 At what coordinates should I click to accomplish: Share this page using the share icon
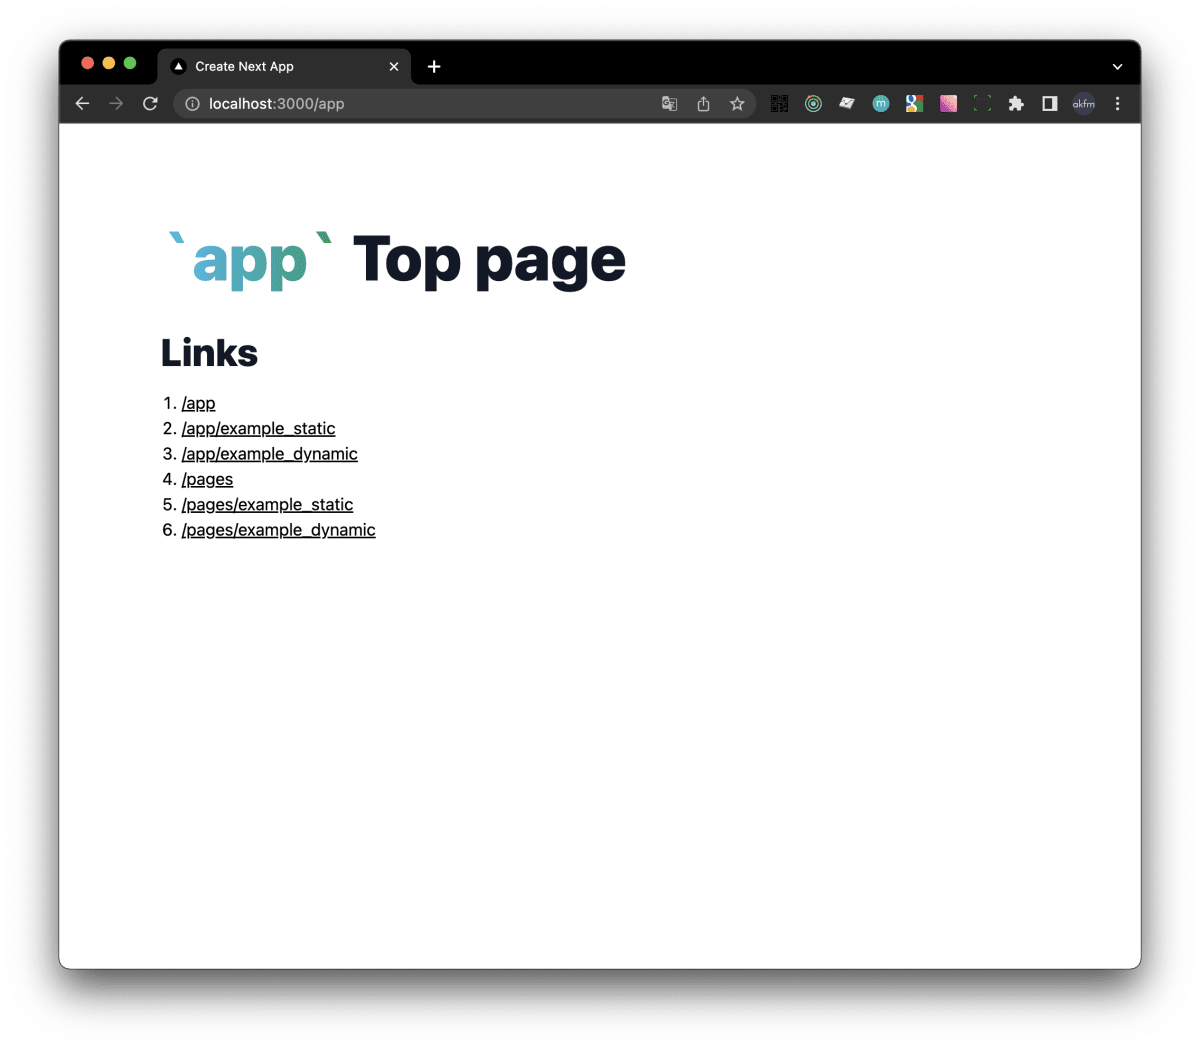pos(703,104)
